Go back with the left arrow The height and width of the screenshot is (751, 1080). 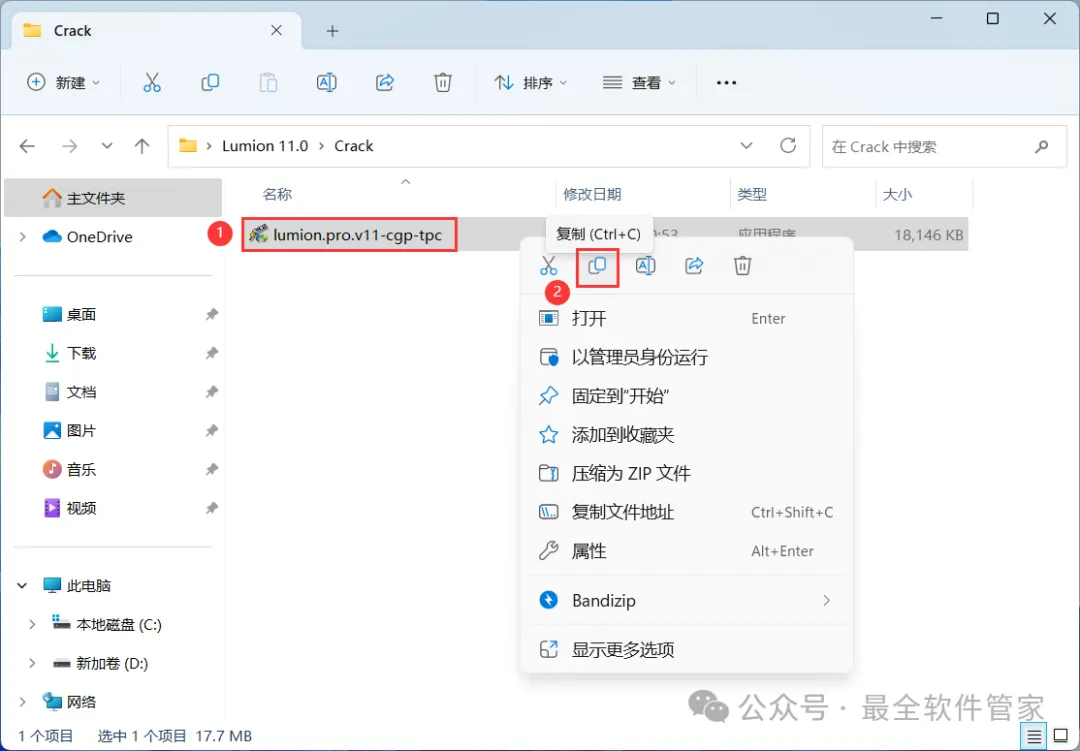coord(27,146)
